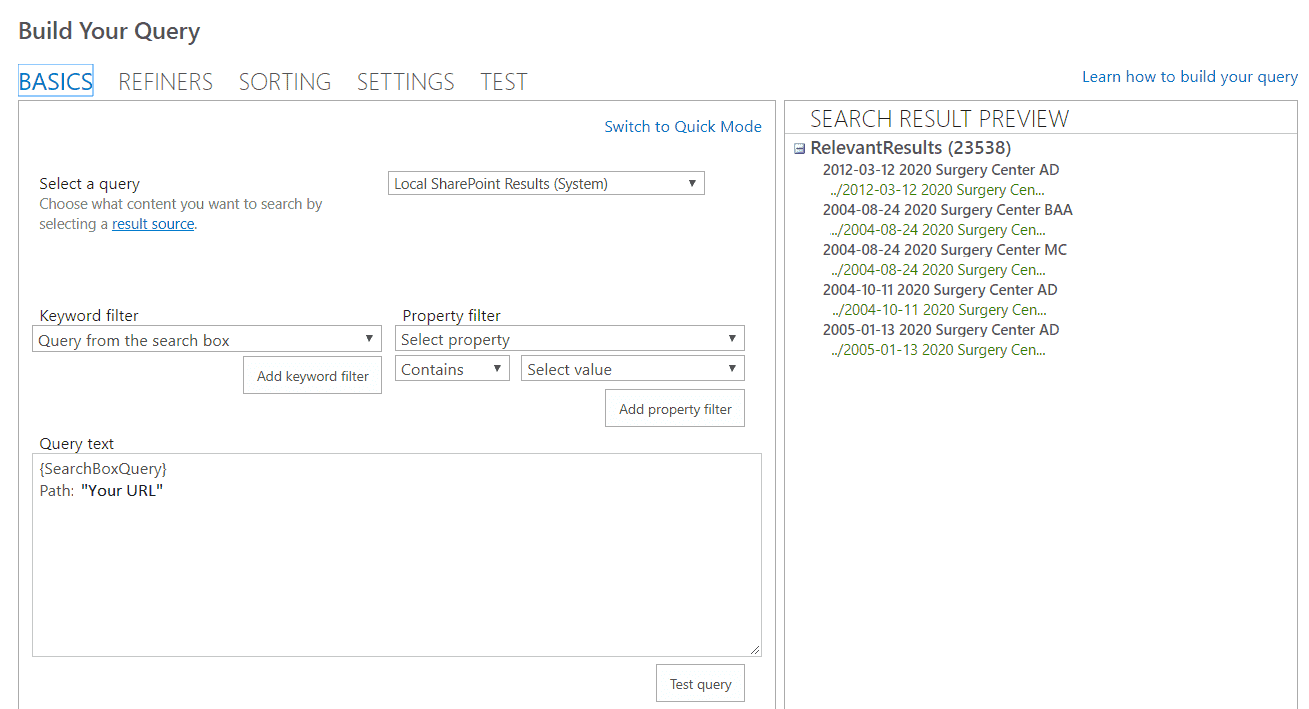Click the query text box resize grip
Image resolution: width=1309 pixels, height=709 pixels.
click(x=755, y=650)
